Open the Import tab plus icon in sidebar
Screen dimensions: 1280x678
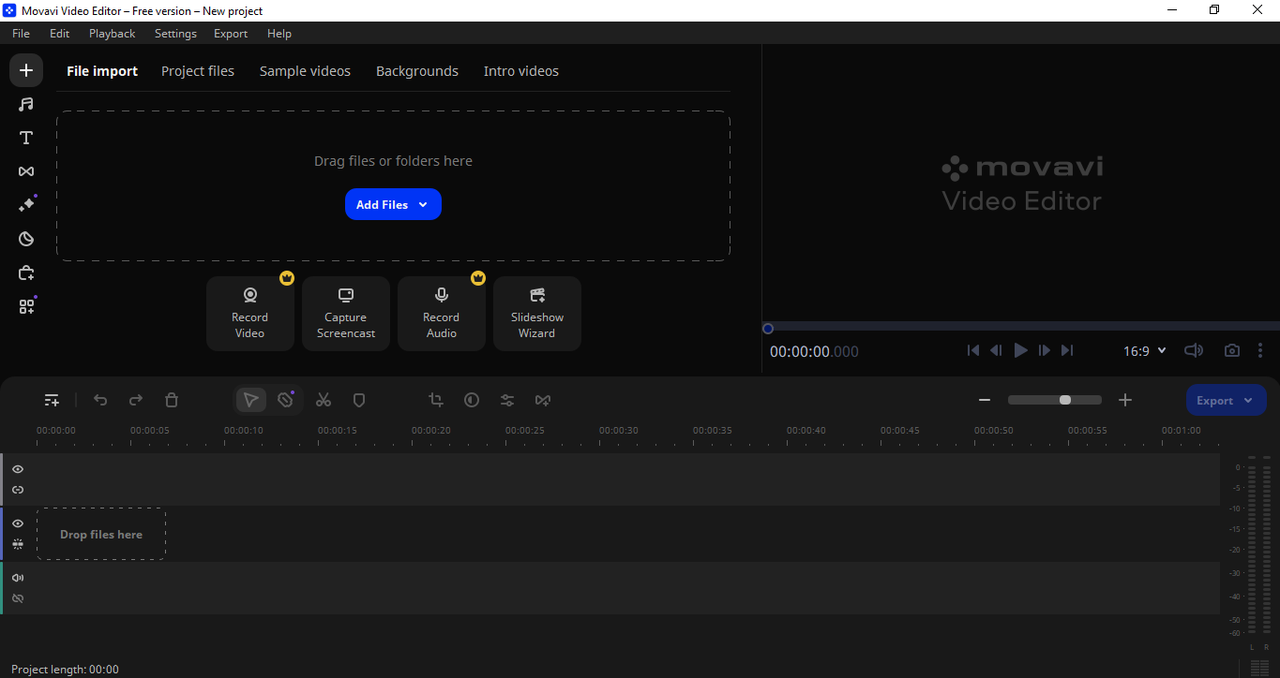pos(26,70)
